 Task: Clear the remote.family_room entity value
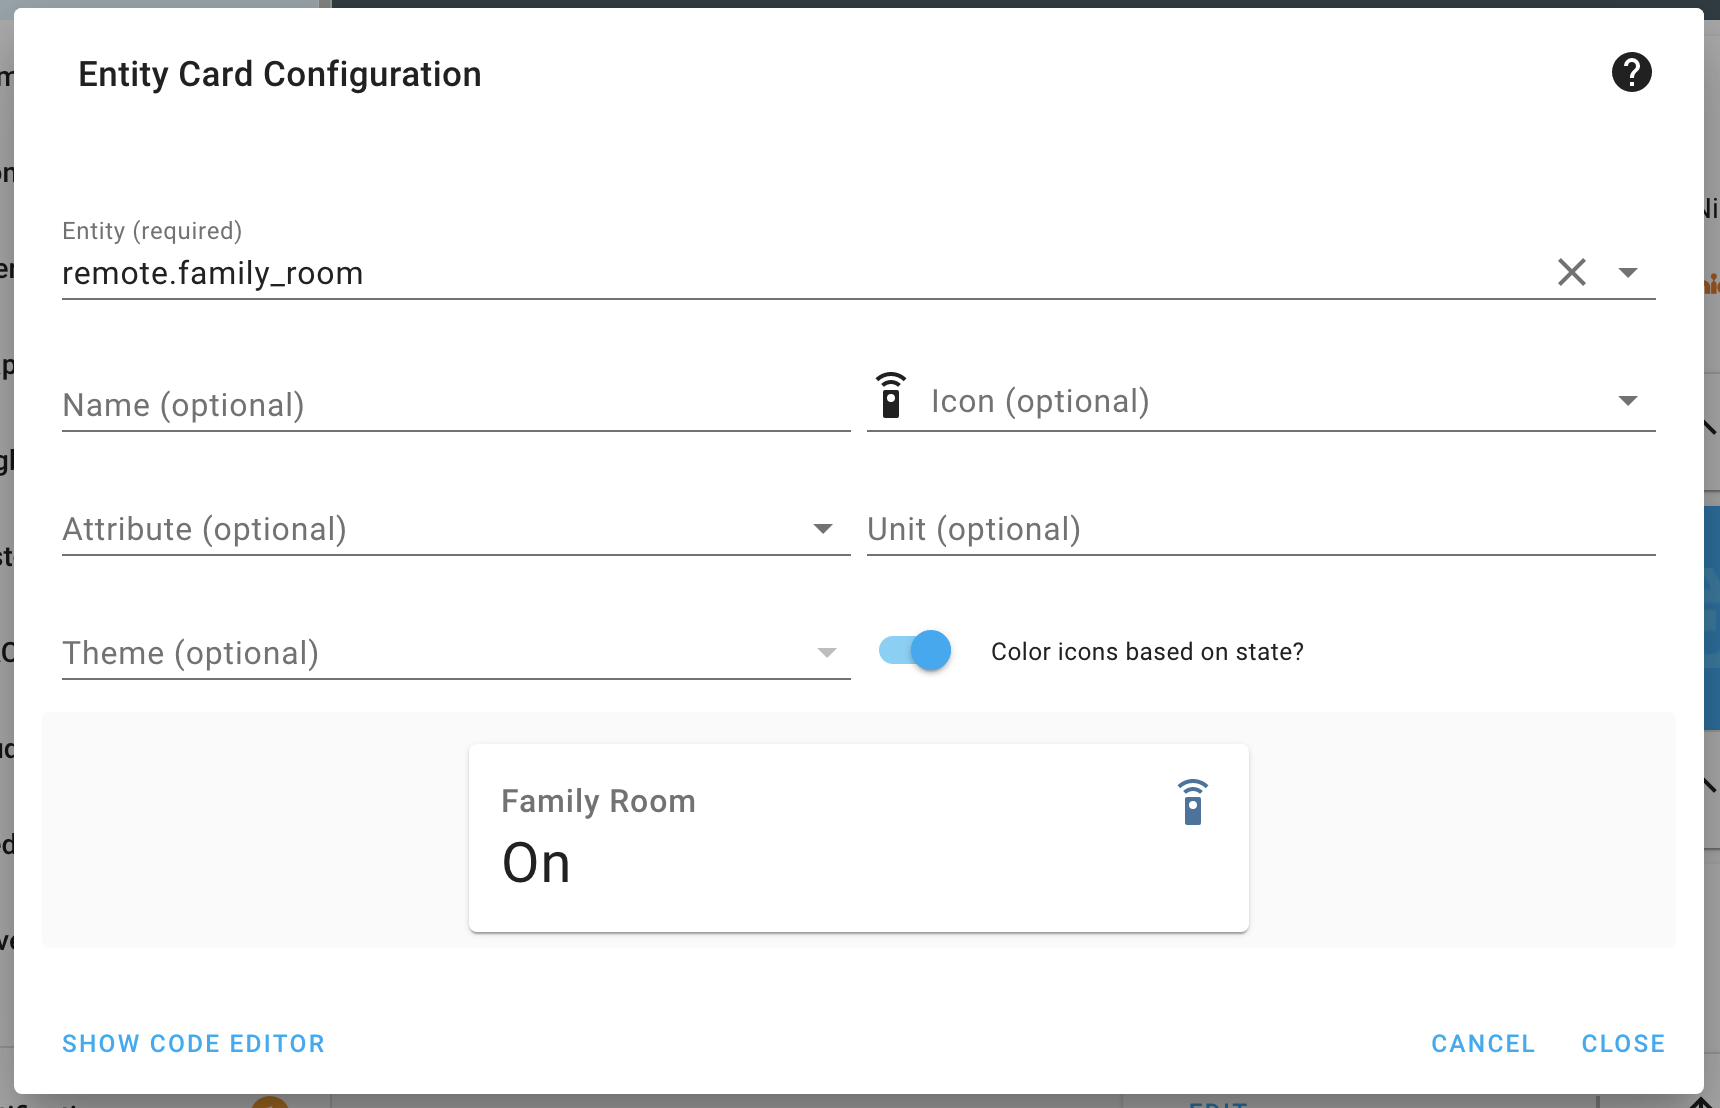(1571, 272)
